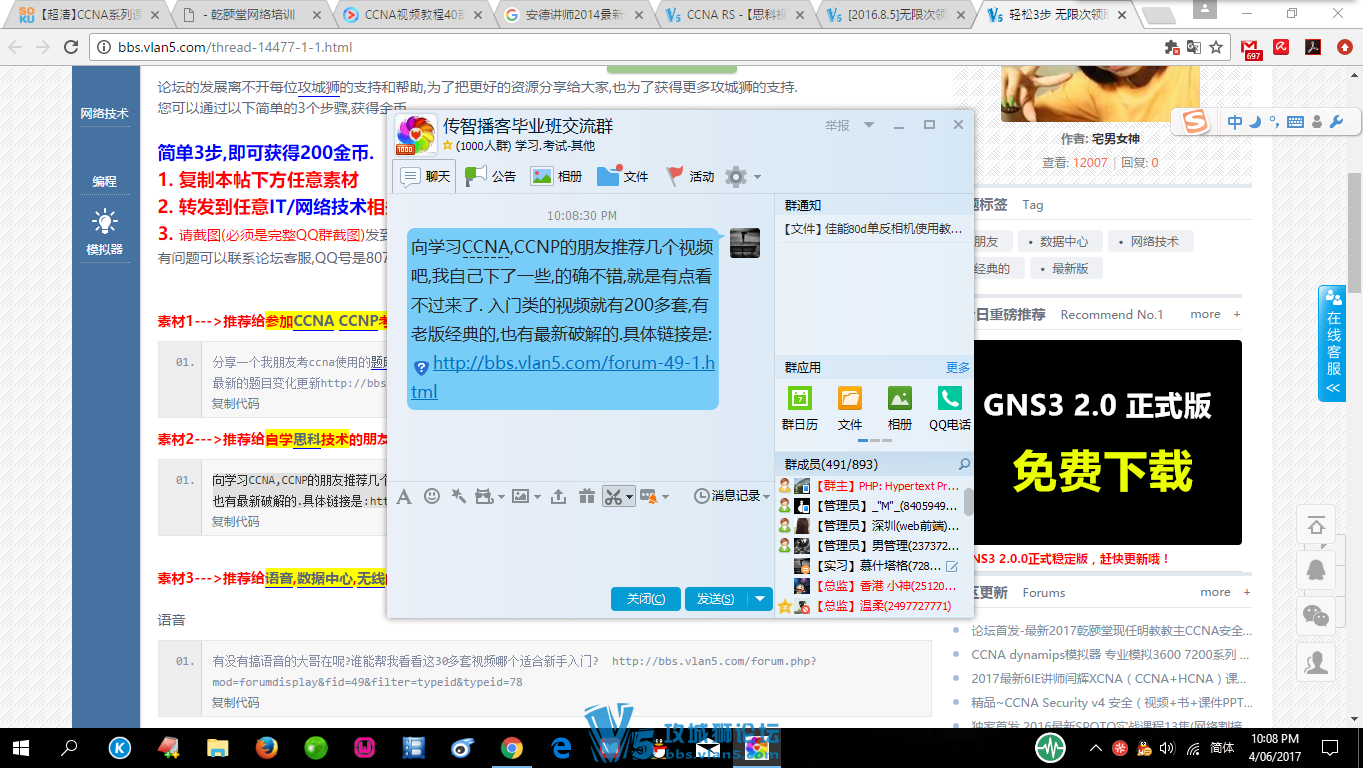Click the magic wand icon in chat toolbar
The height and width of the screenshot is (768, 1363).
click(x=459, y=496)
